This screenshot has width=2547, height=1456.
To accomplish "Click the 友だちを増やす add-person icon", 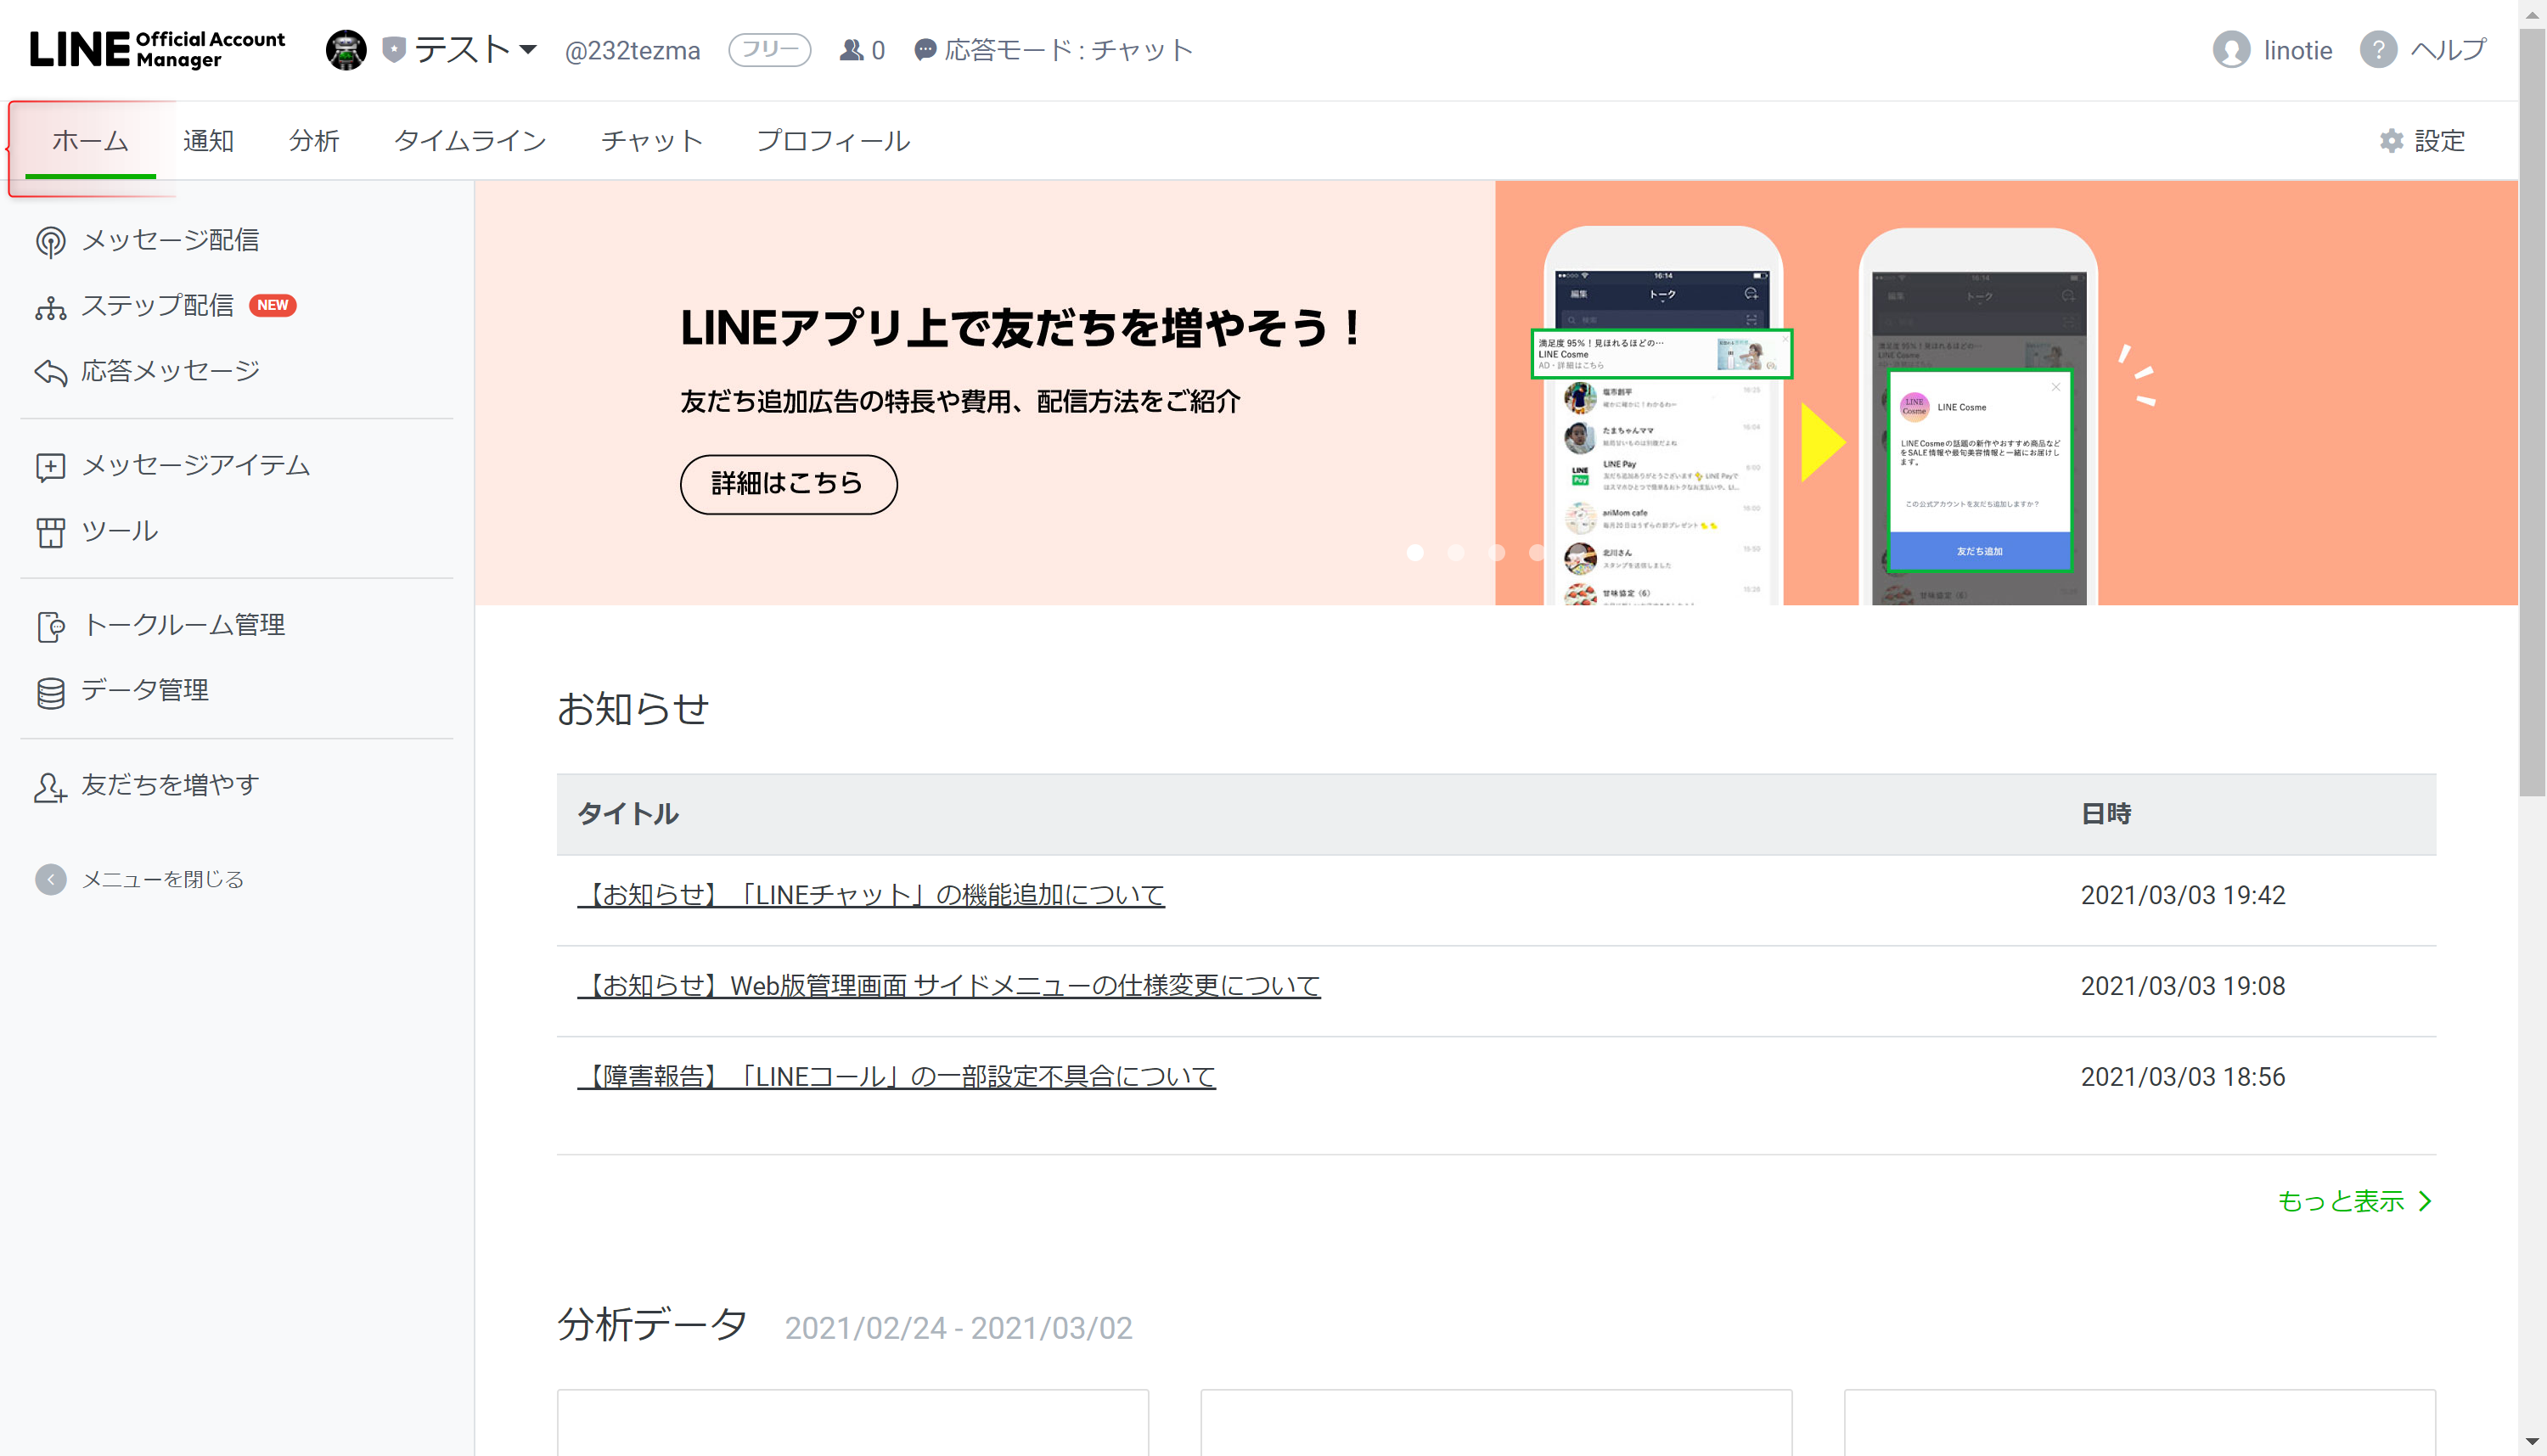I will coord(50,787).
